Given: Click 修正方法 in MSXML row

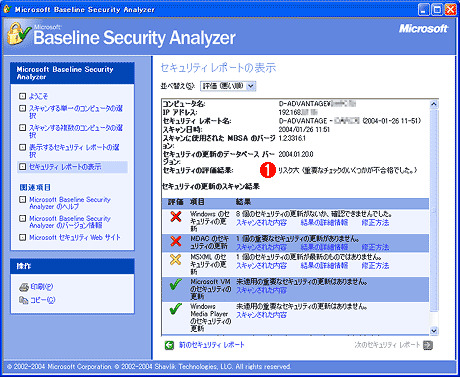Looking at the screenshot, I should 375,266.
